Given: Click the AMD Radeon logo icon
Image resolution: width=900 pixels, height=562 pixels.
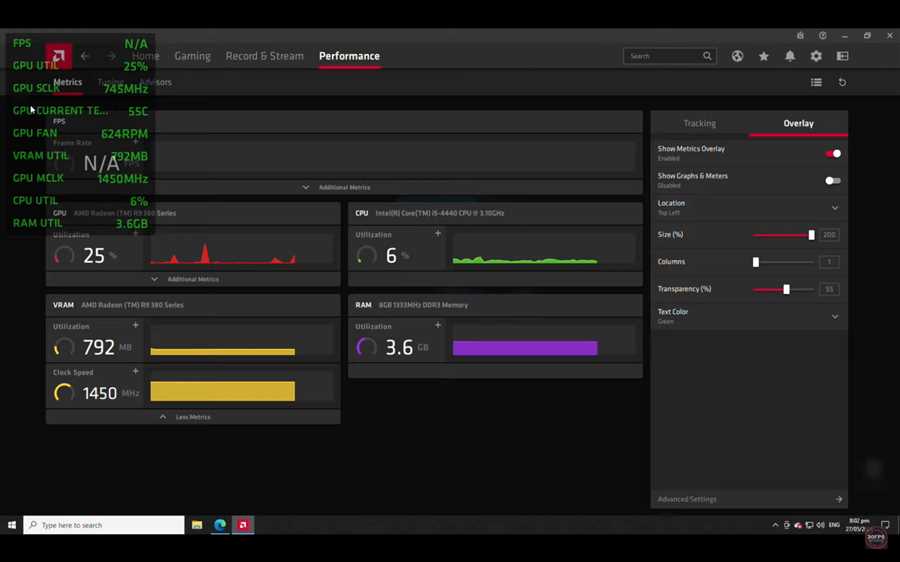Looking at the screenshot, I should [59, 56].
